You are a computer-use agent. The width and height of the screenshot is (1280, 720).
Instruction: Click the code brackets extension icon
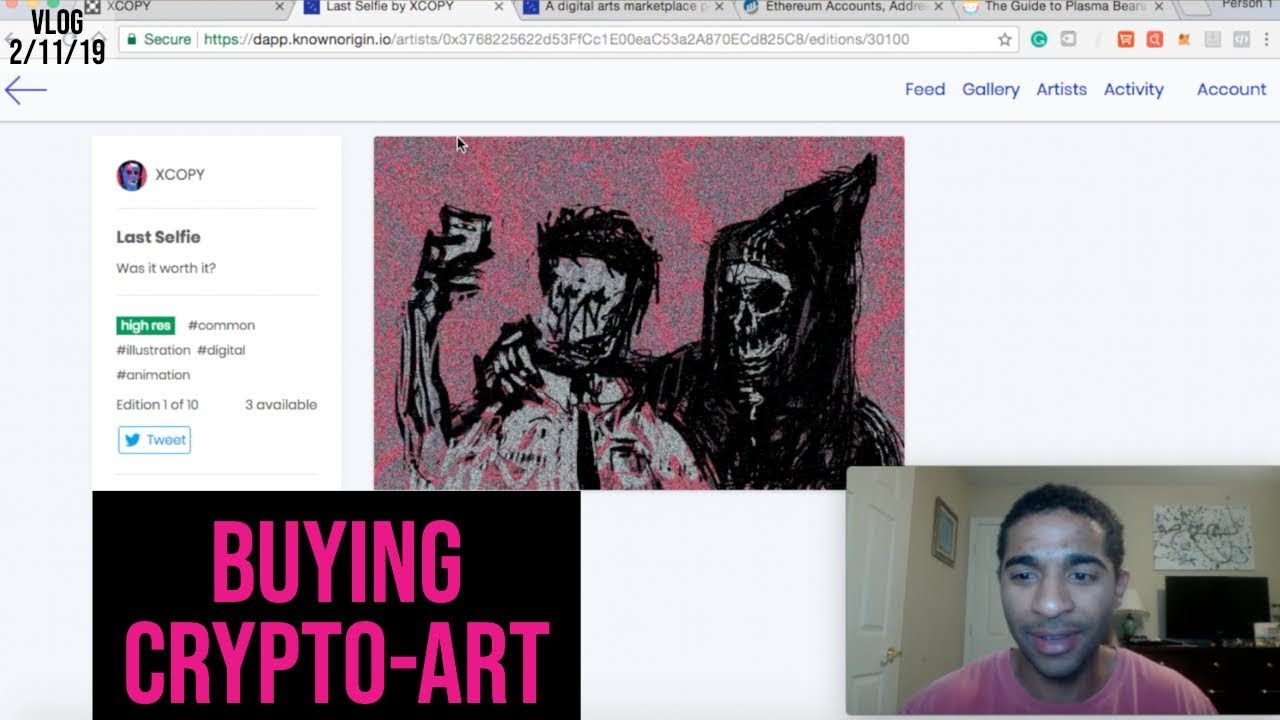click(x=1241, y=40)
